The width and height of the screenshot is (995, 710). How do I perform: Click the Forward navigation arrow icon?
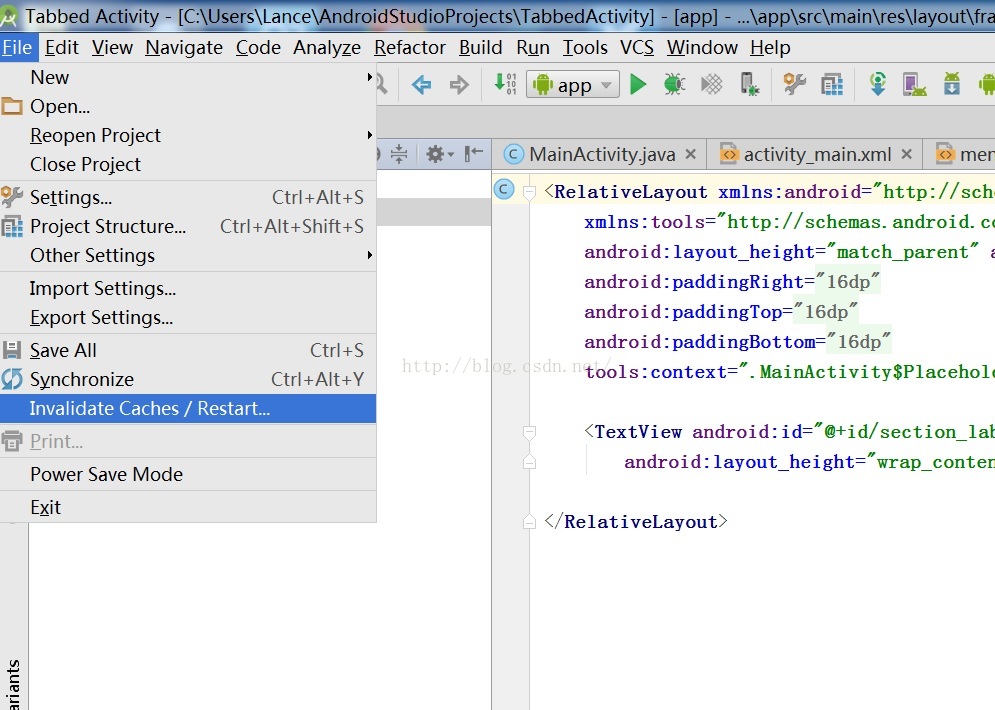click(x=459, y=84)
